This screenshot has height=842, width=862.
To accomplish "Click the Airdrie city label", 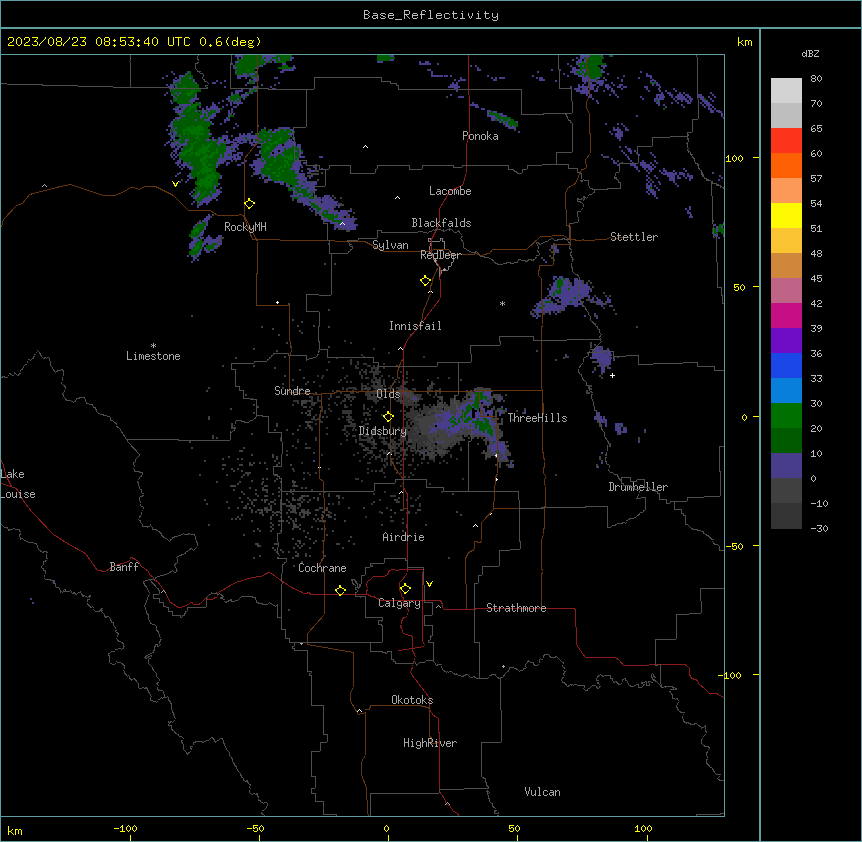I will (x=403, y=537).
